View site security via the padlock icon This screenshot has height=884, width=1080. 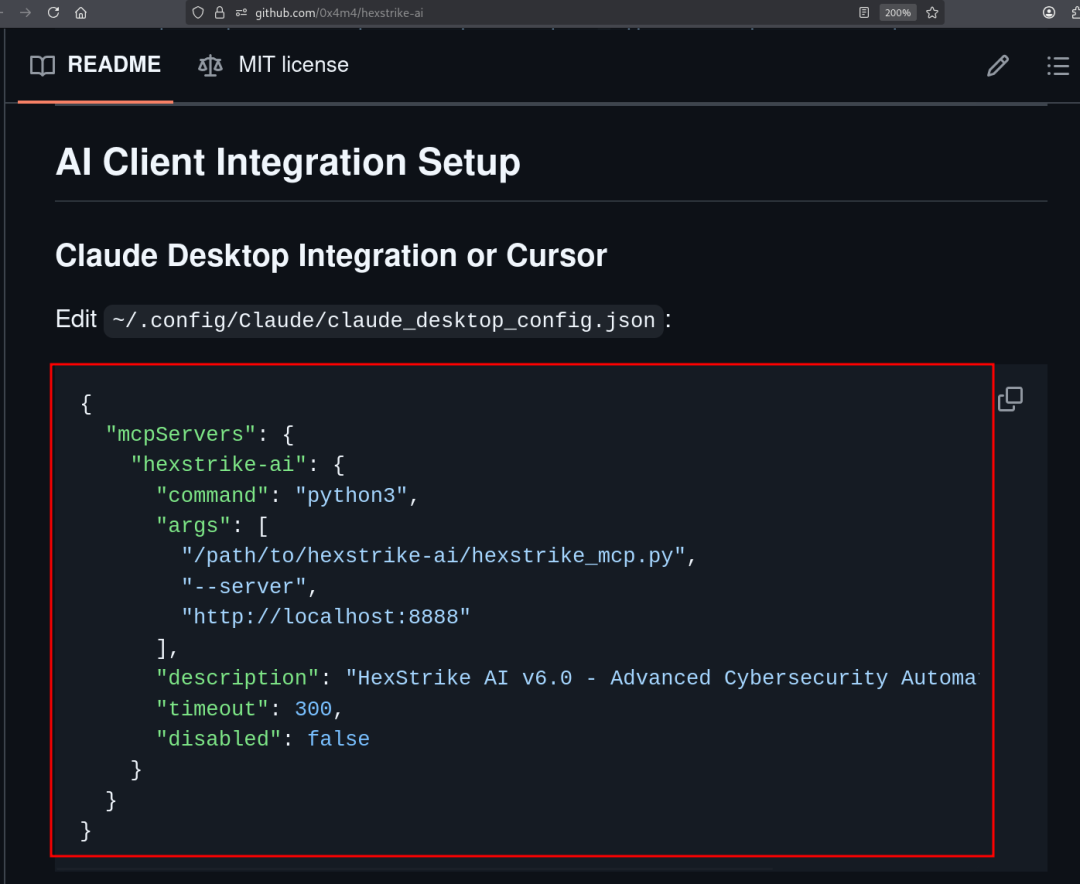[x=220, y=12]
